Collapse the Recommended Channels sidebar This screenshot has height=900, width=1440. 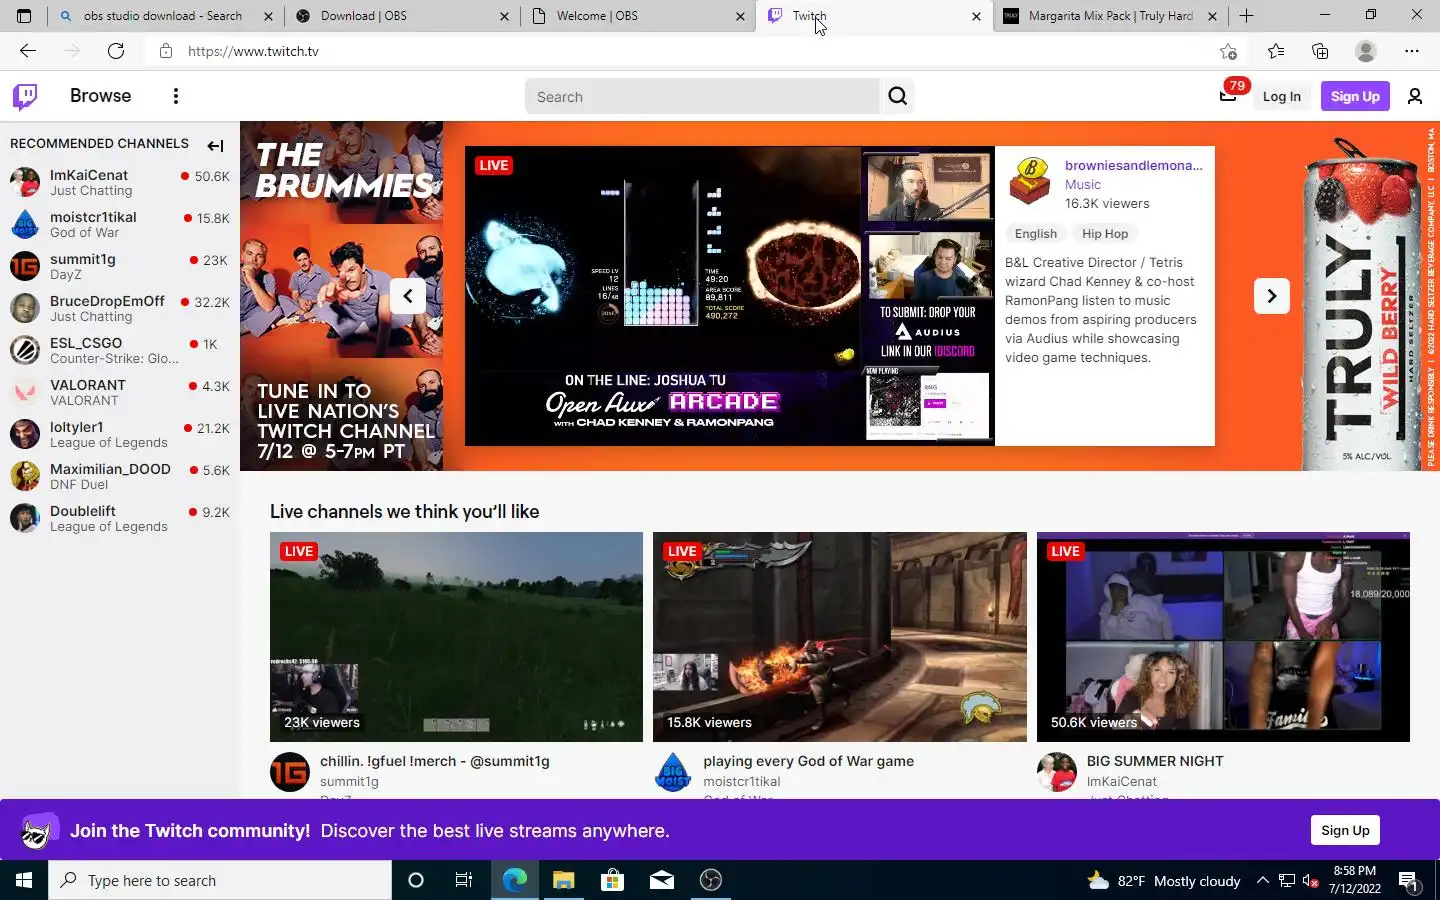[215, 146]
